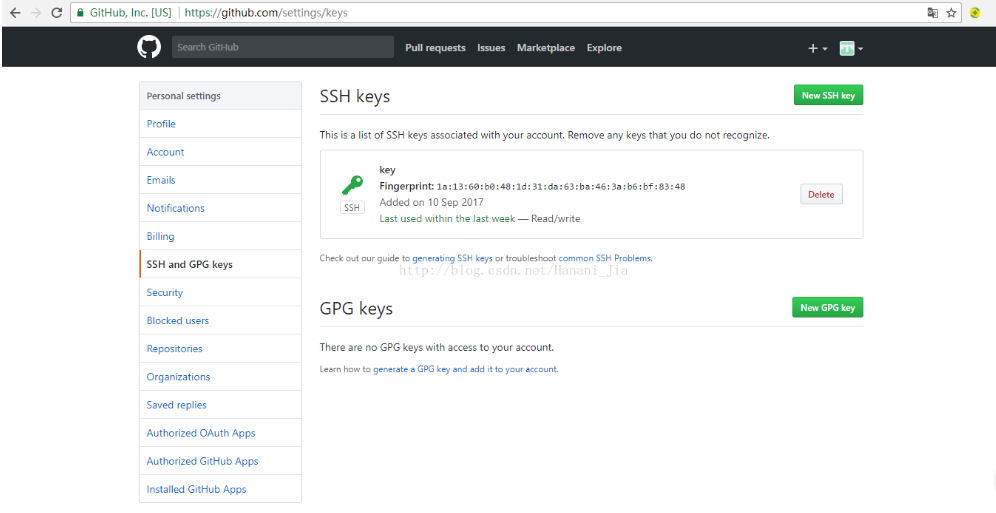Go to Organizations settings

tap(220, 376)
